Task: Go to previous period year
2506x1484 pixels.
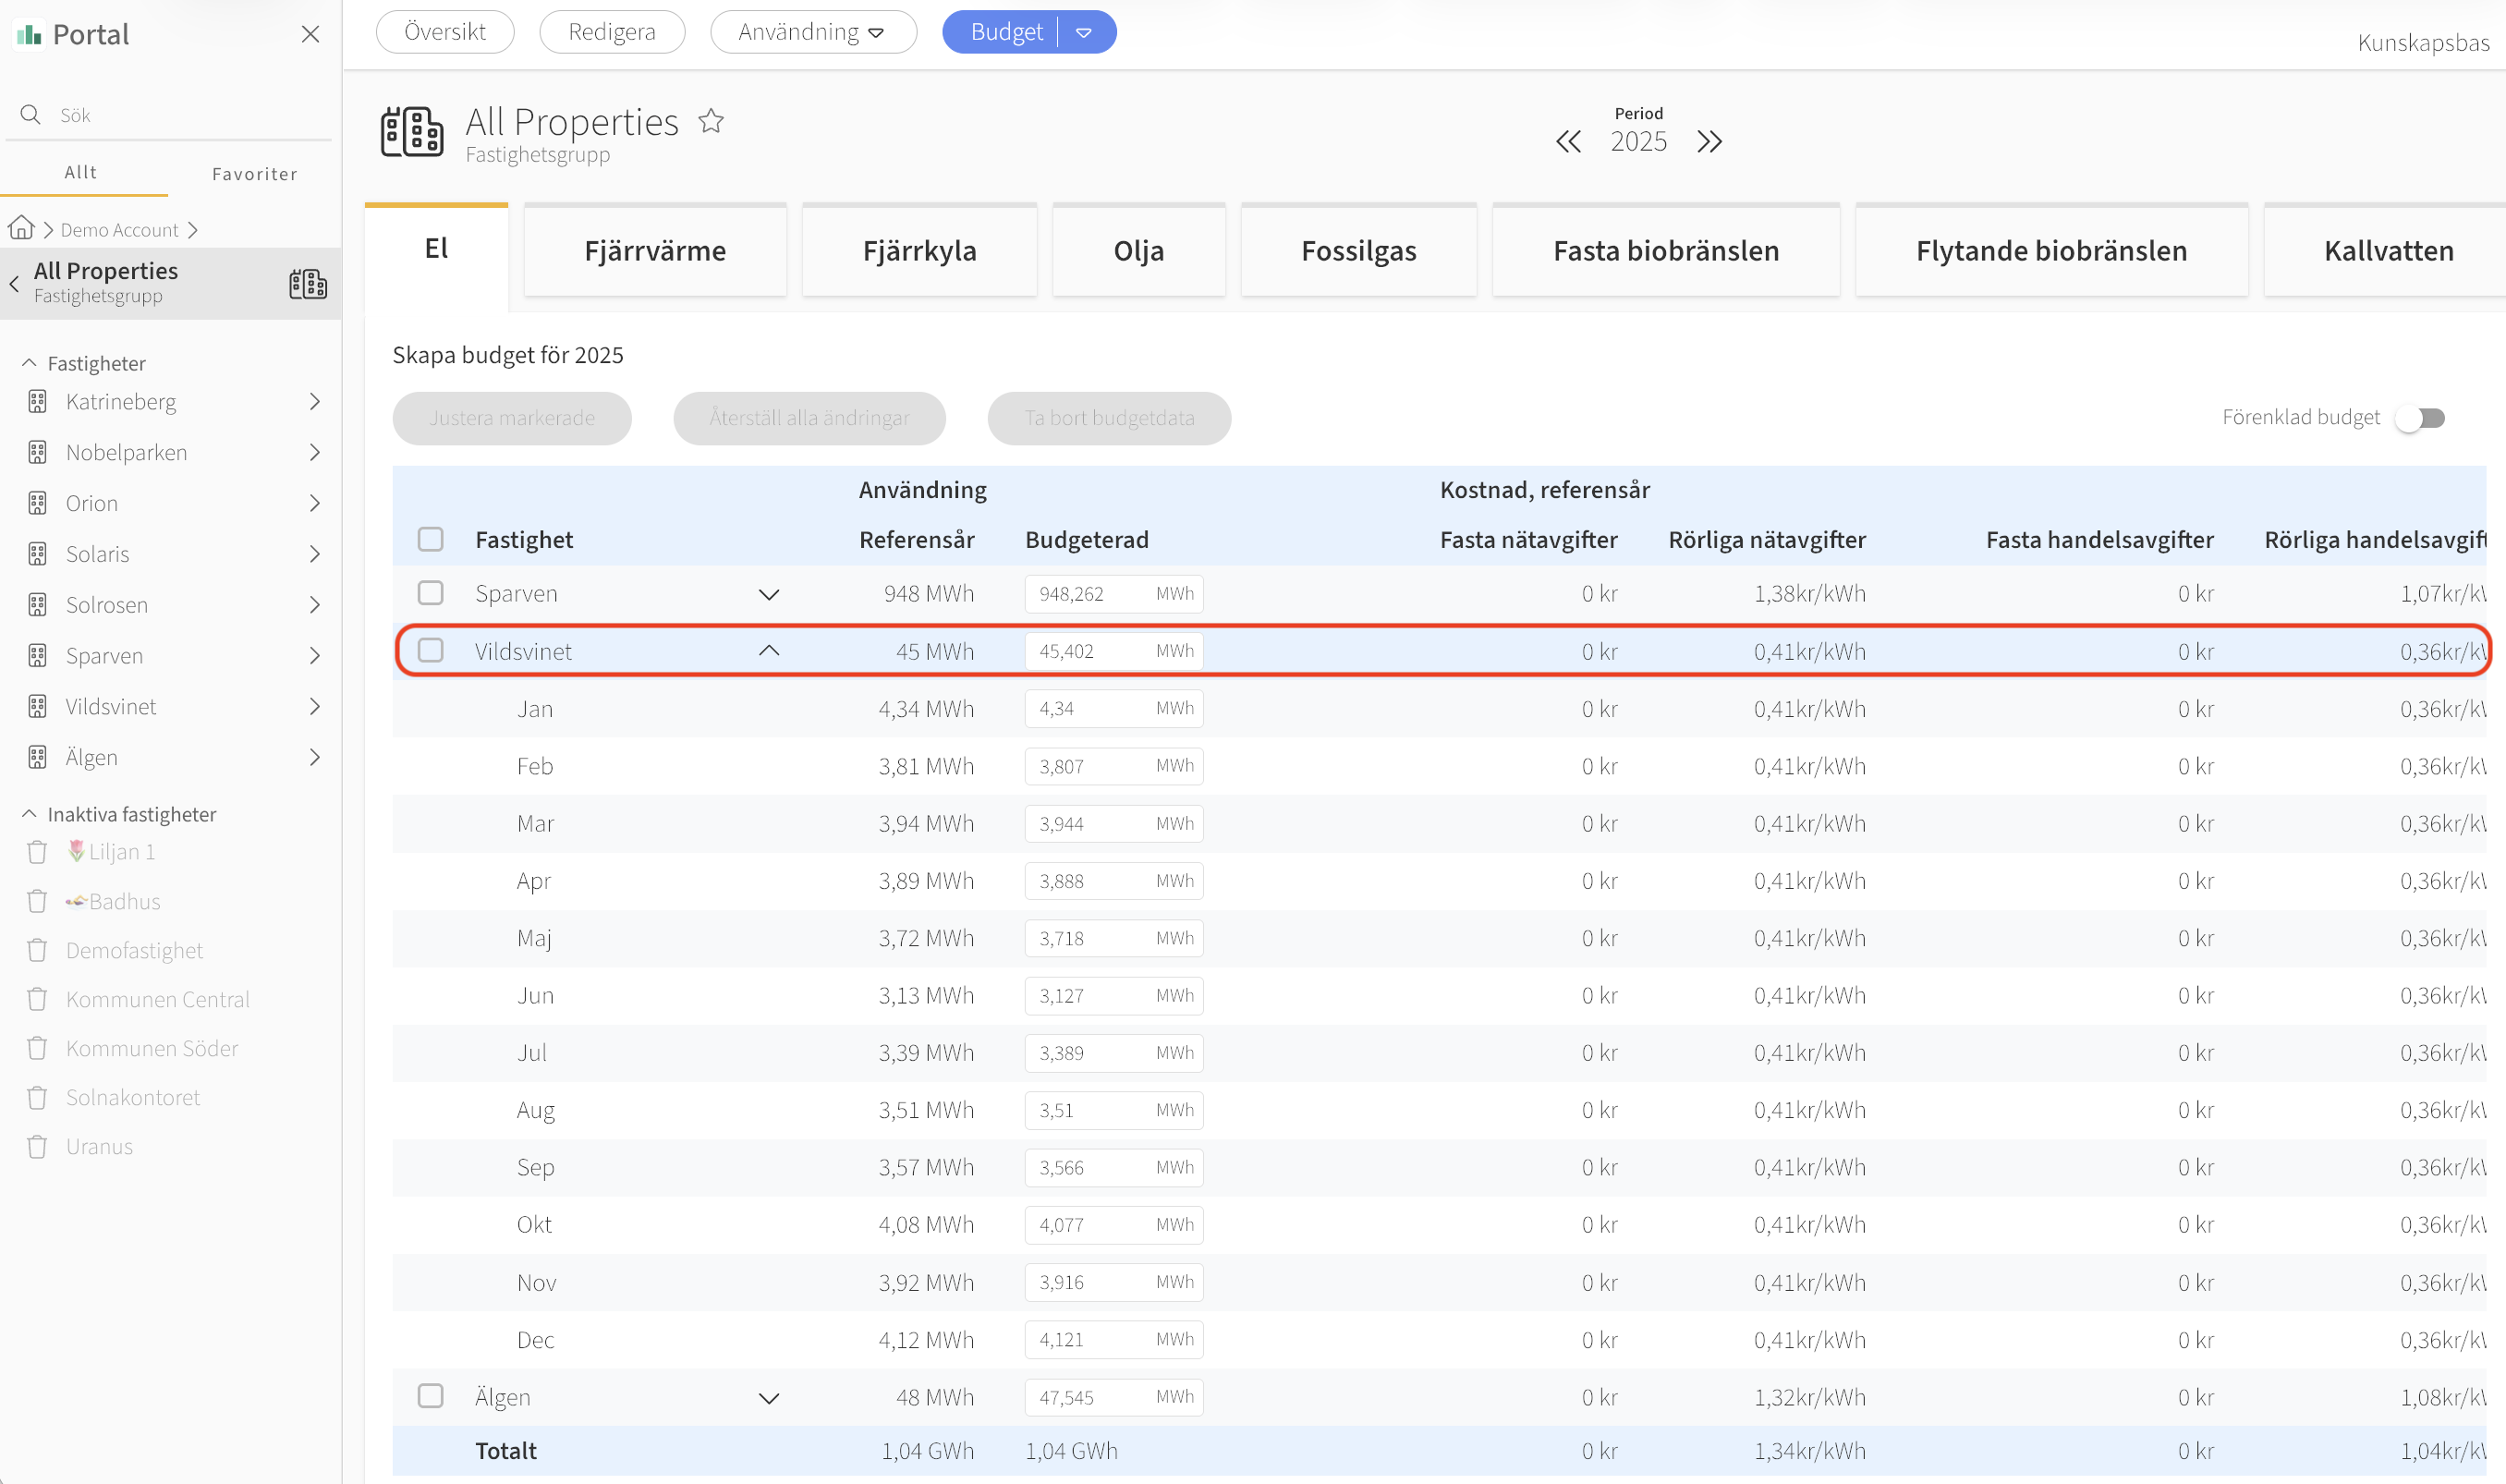Action: tap(1568, 141)
